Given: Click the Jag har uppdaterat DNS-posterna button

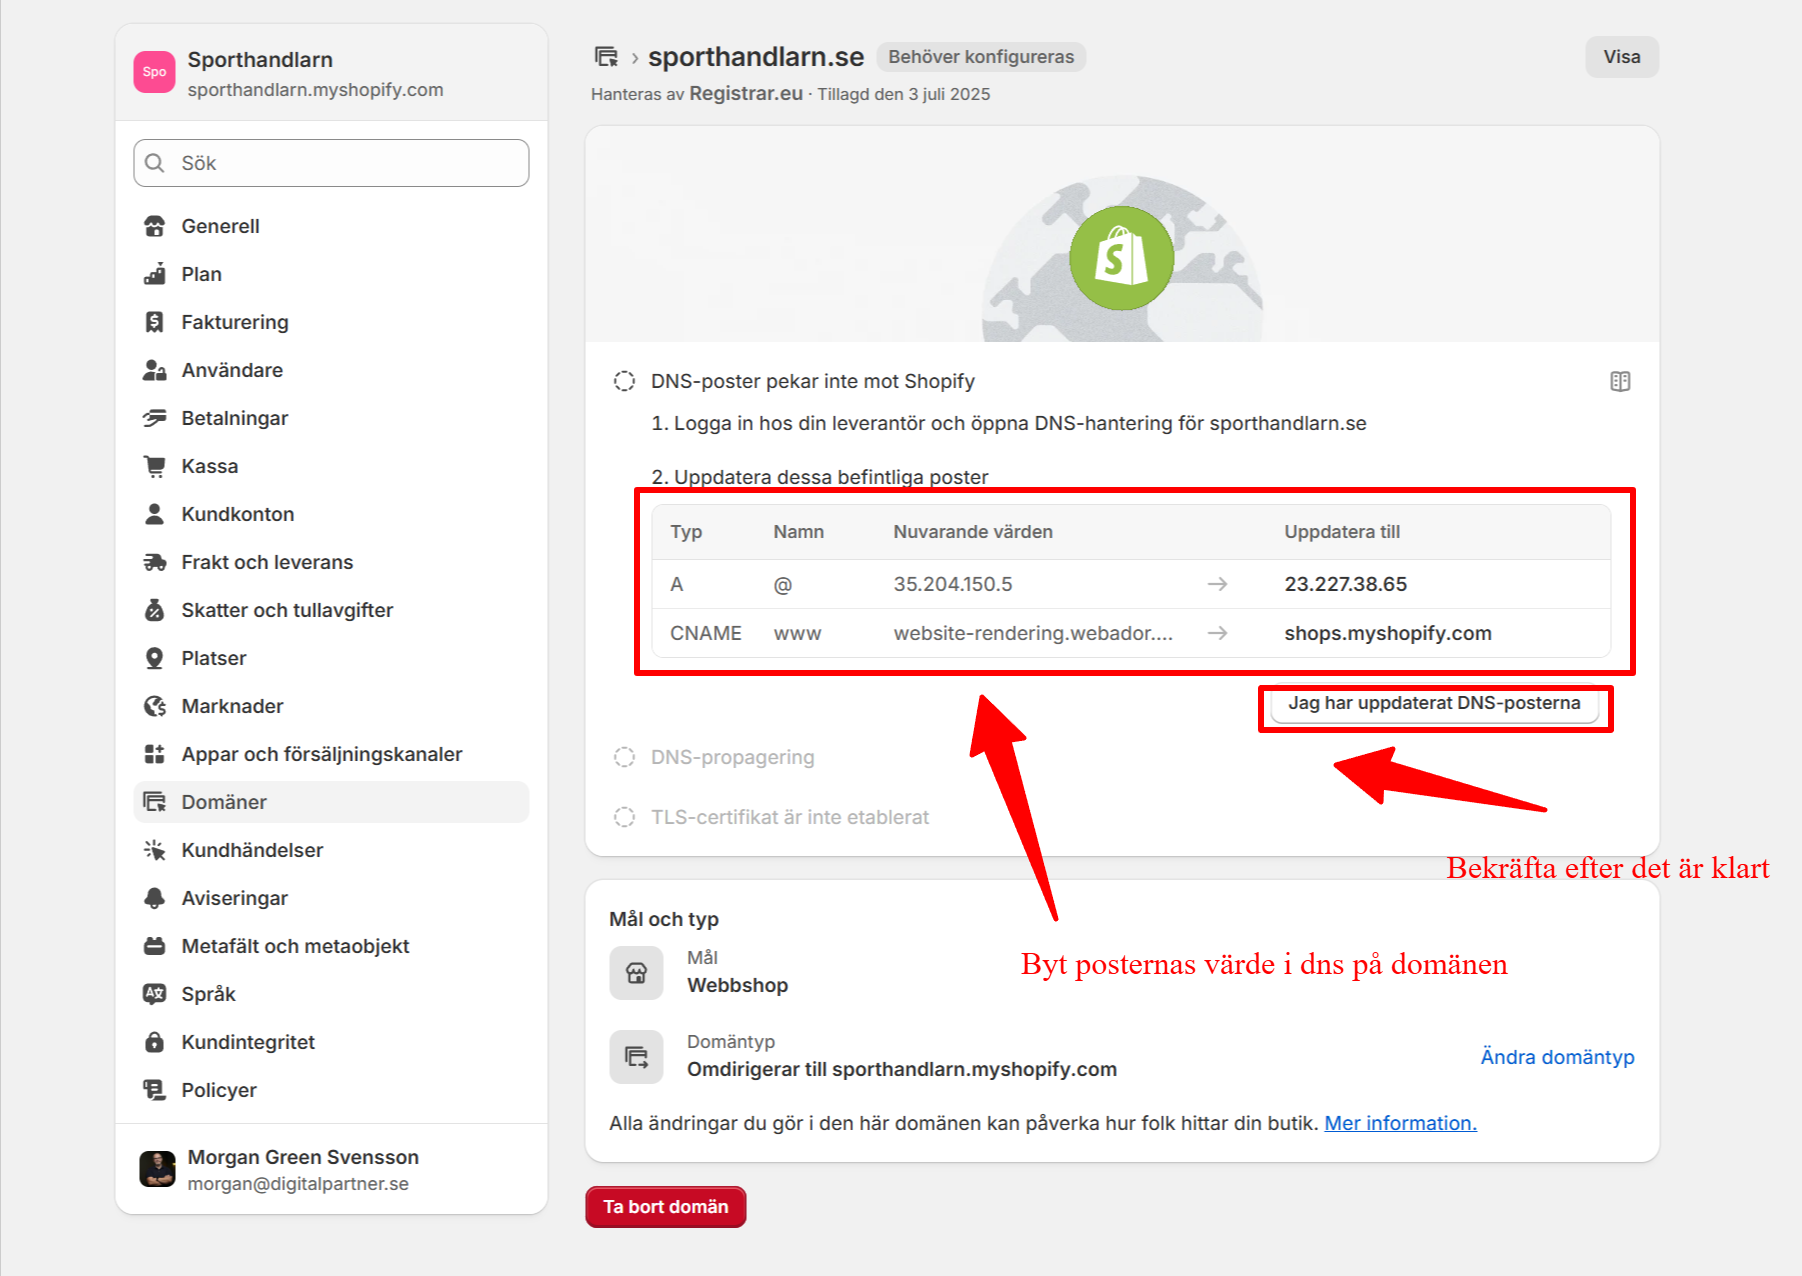Looking at the screenshot, I should tap(1434, 704).
